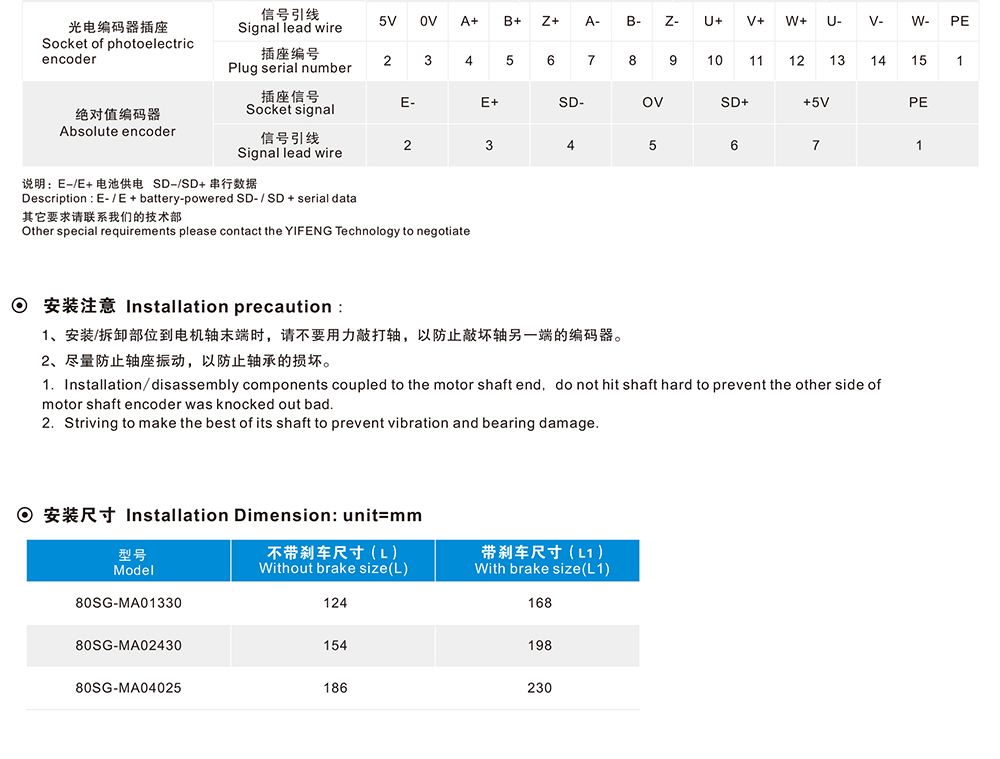The height and width of the screenshot is (759, 1000).
Task: Select the value 154 in the table
Action: pos(335,645)
